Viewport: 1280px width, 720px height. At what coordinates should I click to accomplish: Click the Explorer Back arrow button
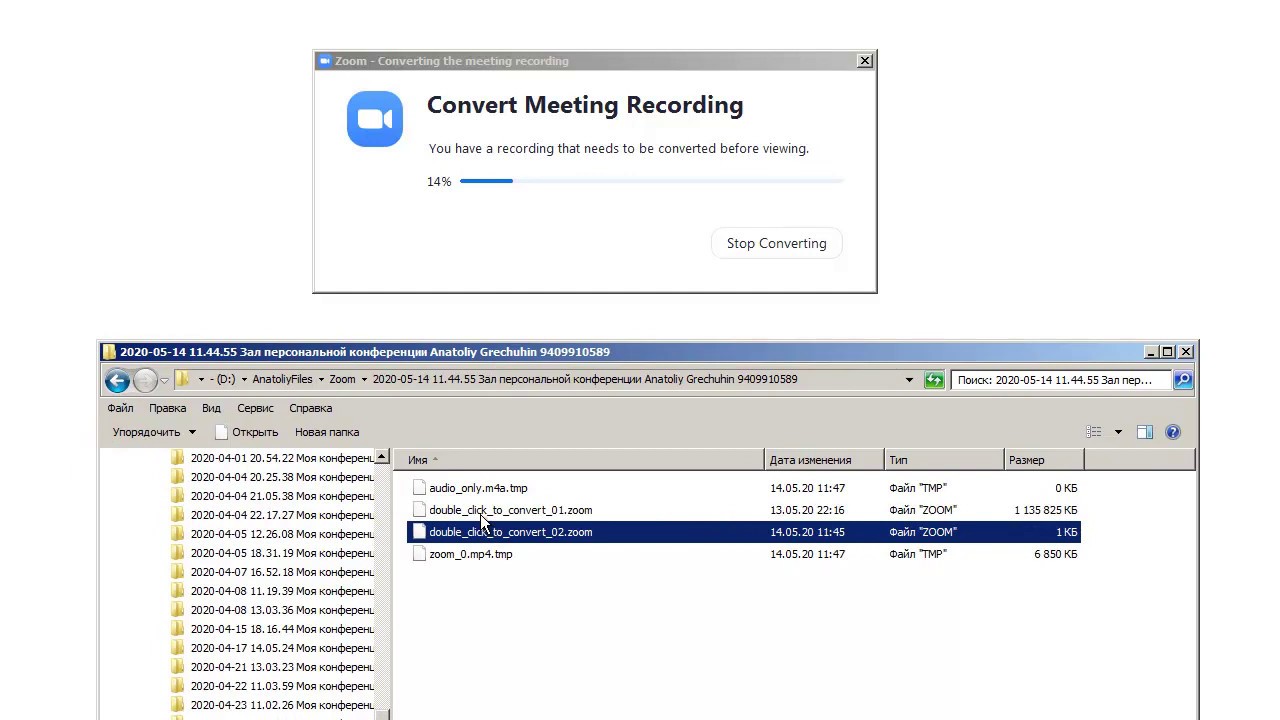pyautogui.click(x=117, y=380)
